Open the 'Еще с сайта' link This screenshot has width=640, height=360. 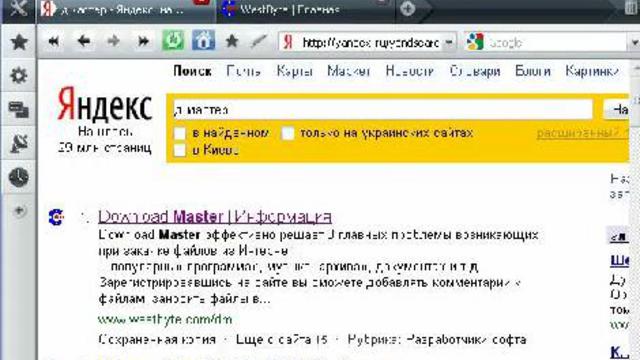(282, 340)
